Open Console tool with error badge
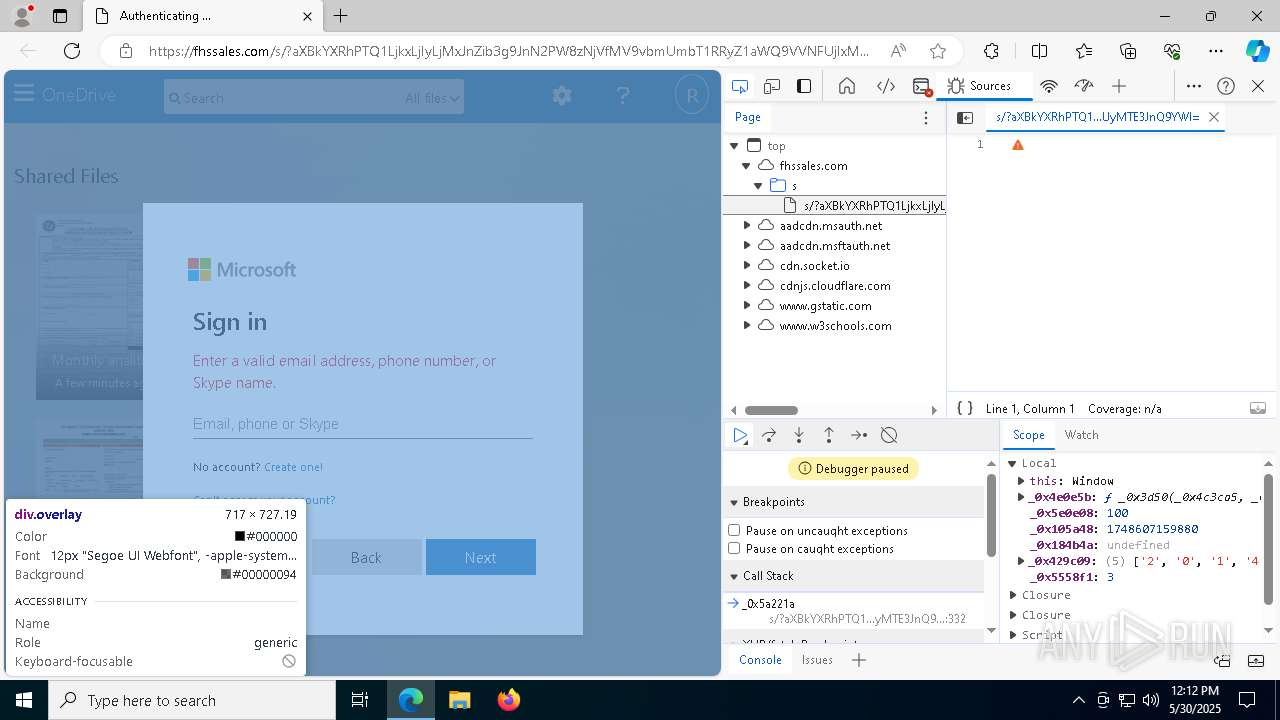Screen dimensions: 1280x720 coord(922,87)
